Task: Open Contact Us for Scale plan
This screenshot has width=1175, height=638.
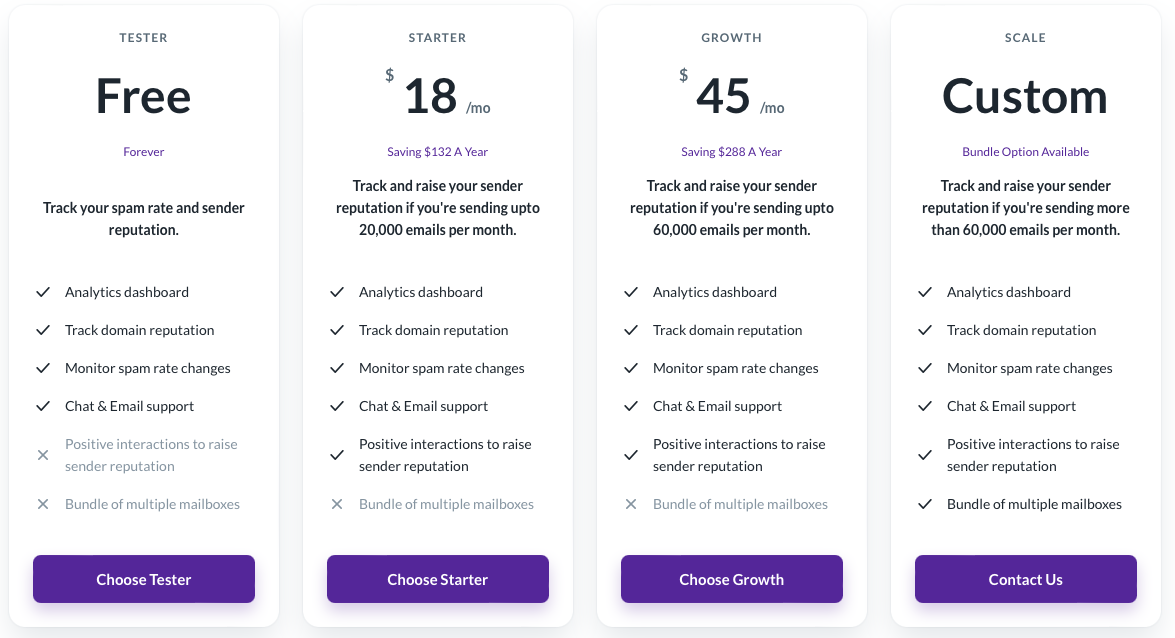Action: click(1025, 579)
